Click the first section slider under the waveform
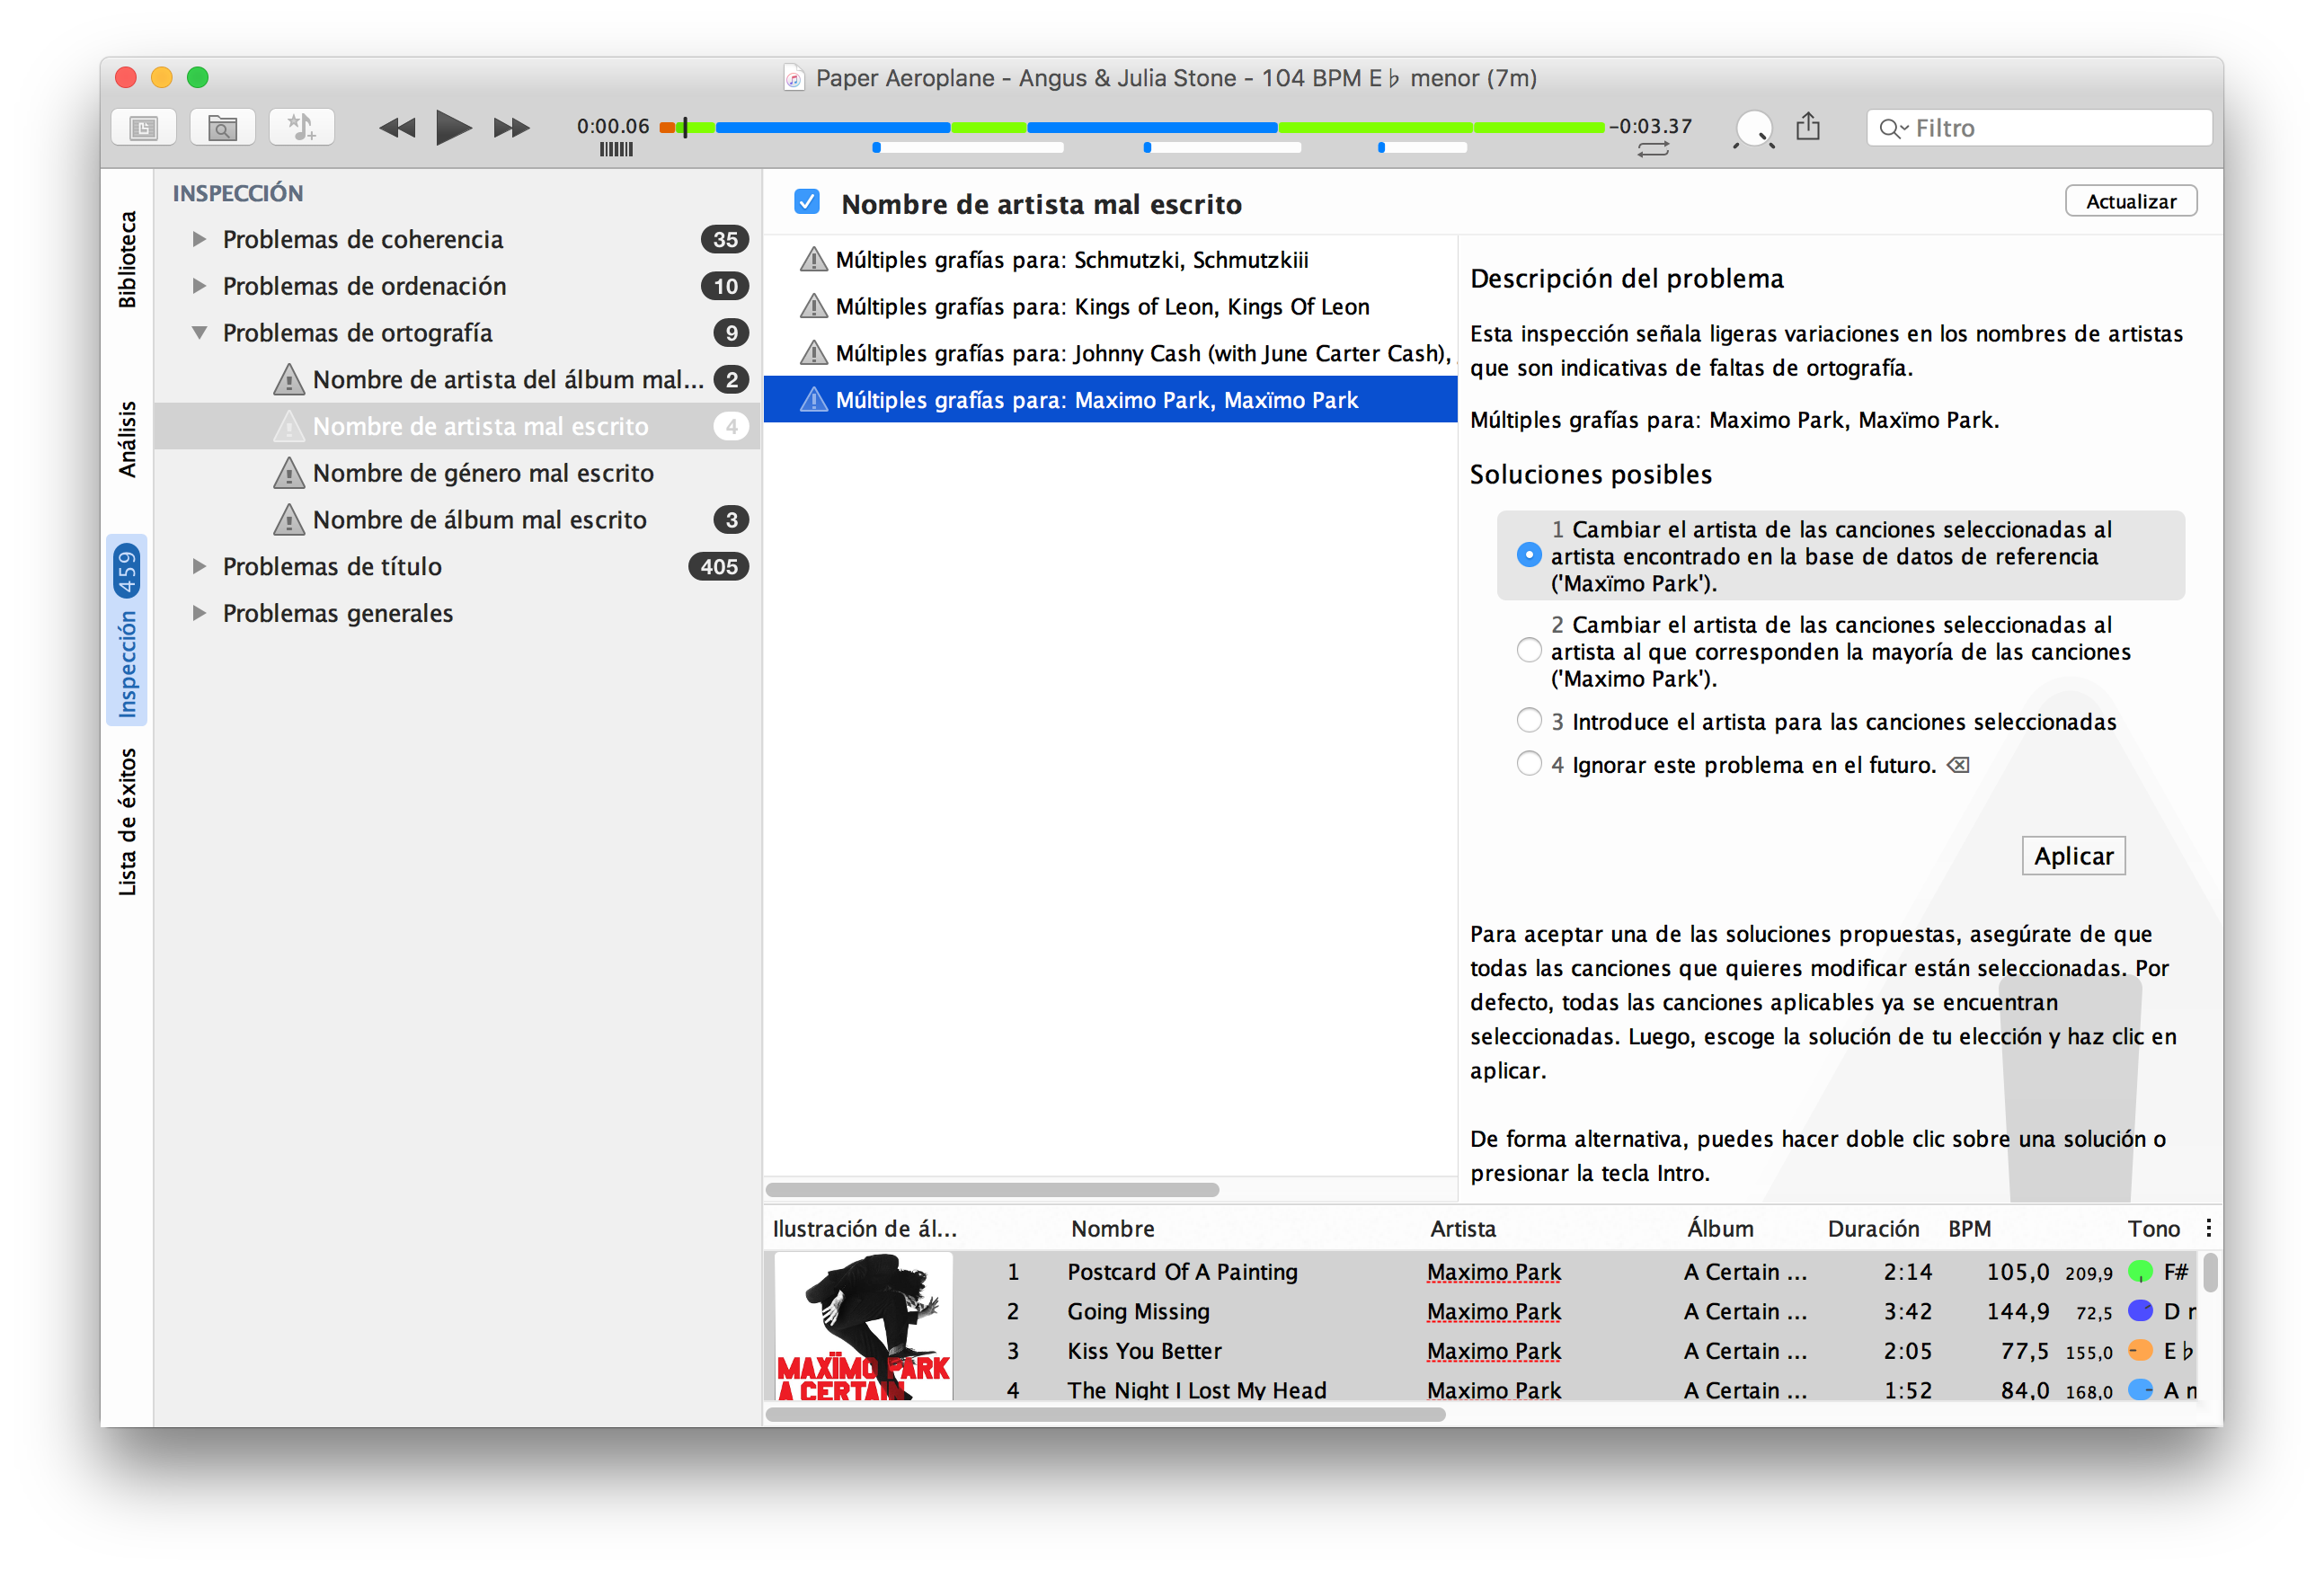Screen dimensions: 2324x1571 [967, 148]
